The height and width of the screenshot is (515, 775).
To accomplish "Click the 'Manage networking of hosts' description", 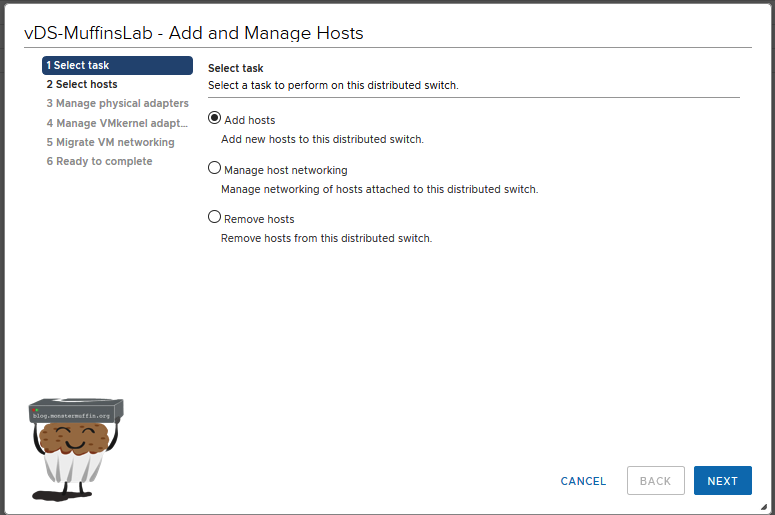I will point(379,189).
